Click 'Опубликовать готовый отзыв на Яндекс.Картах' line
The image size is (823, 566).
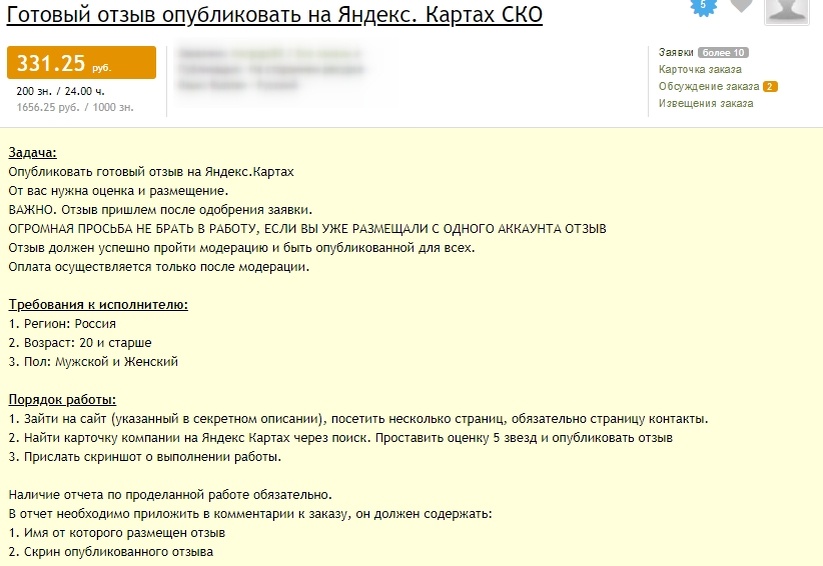point(151,172)
